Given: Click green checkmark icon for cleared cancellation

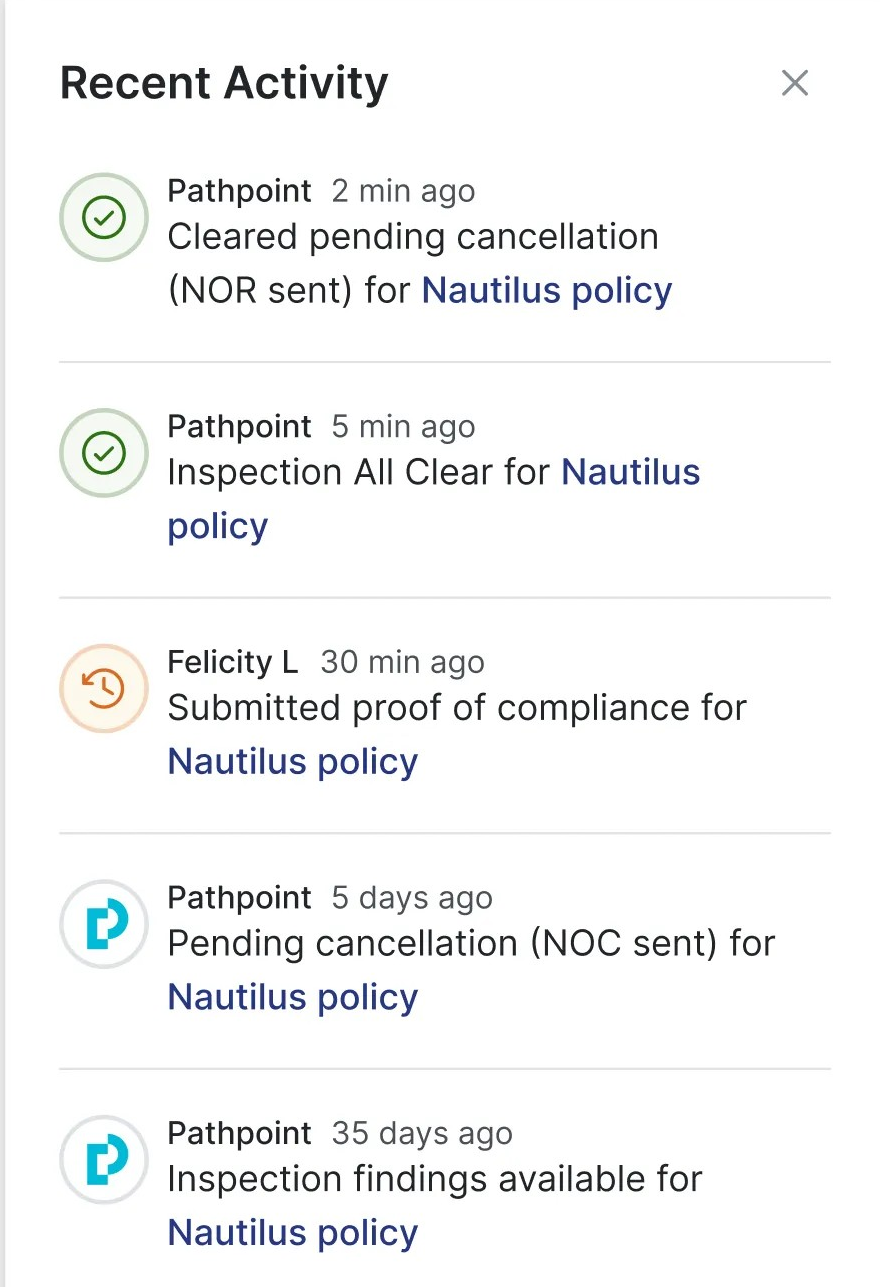Looking at the screenshot, I should [x=104, y=218].
